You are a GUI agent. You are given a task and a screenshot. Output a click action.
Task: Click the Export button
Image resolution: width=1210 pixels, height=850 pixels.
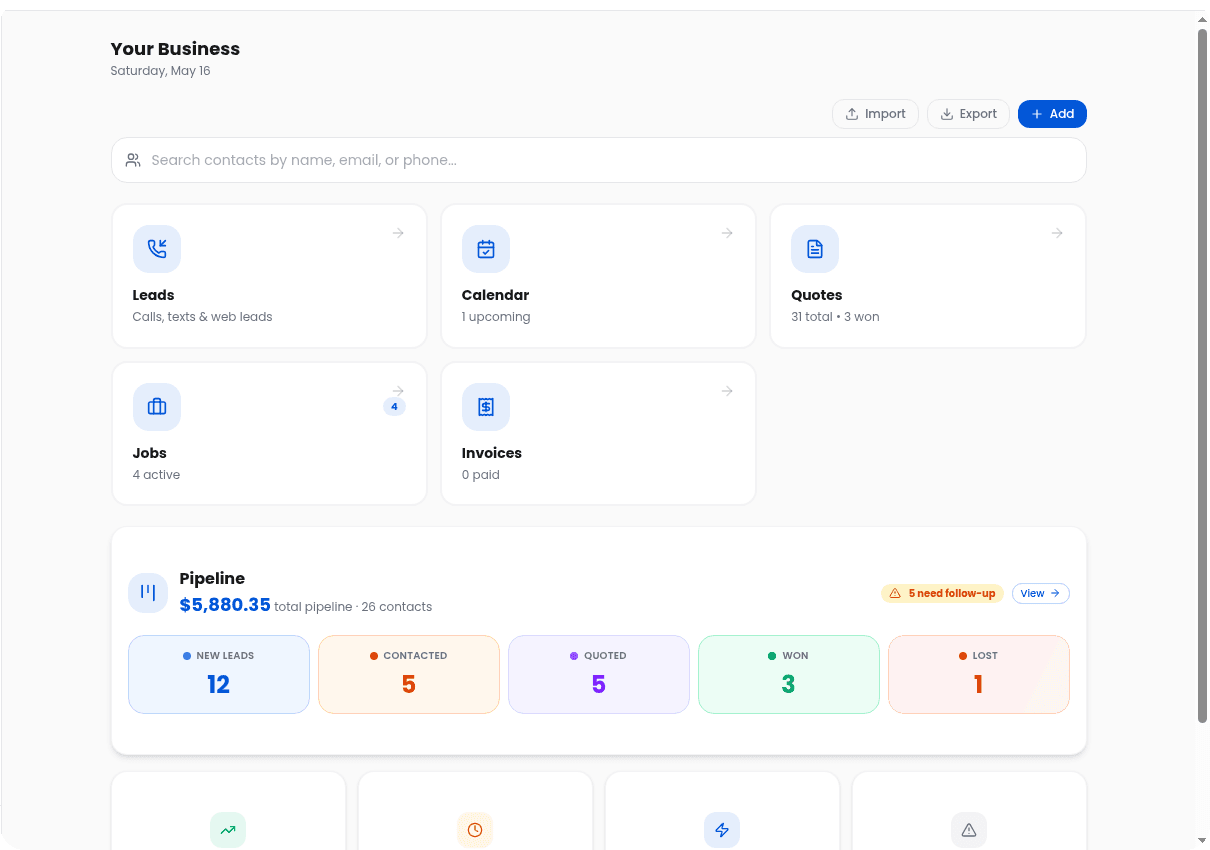click(x=968, y=114)
